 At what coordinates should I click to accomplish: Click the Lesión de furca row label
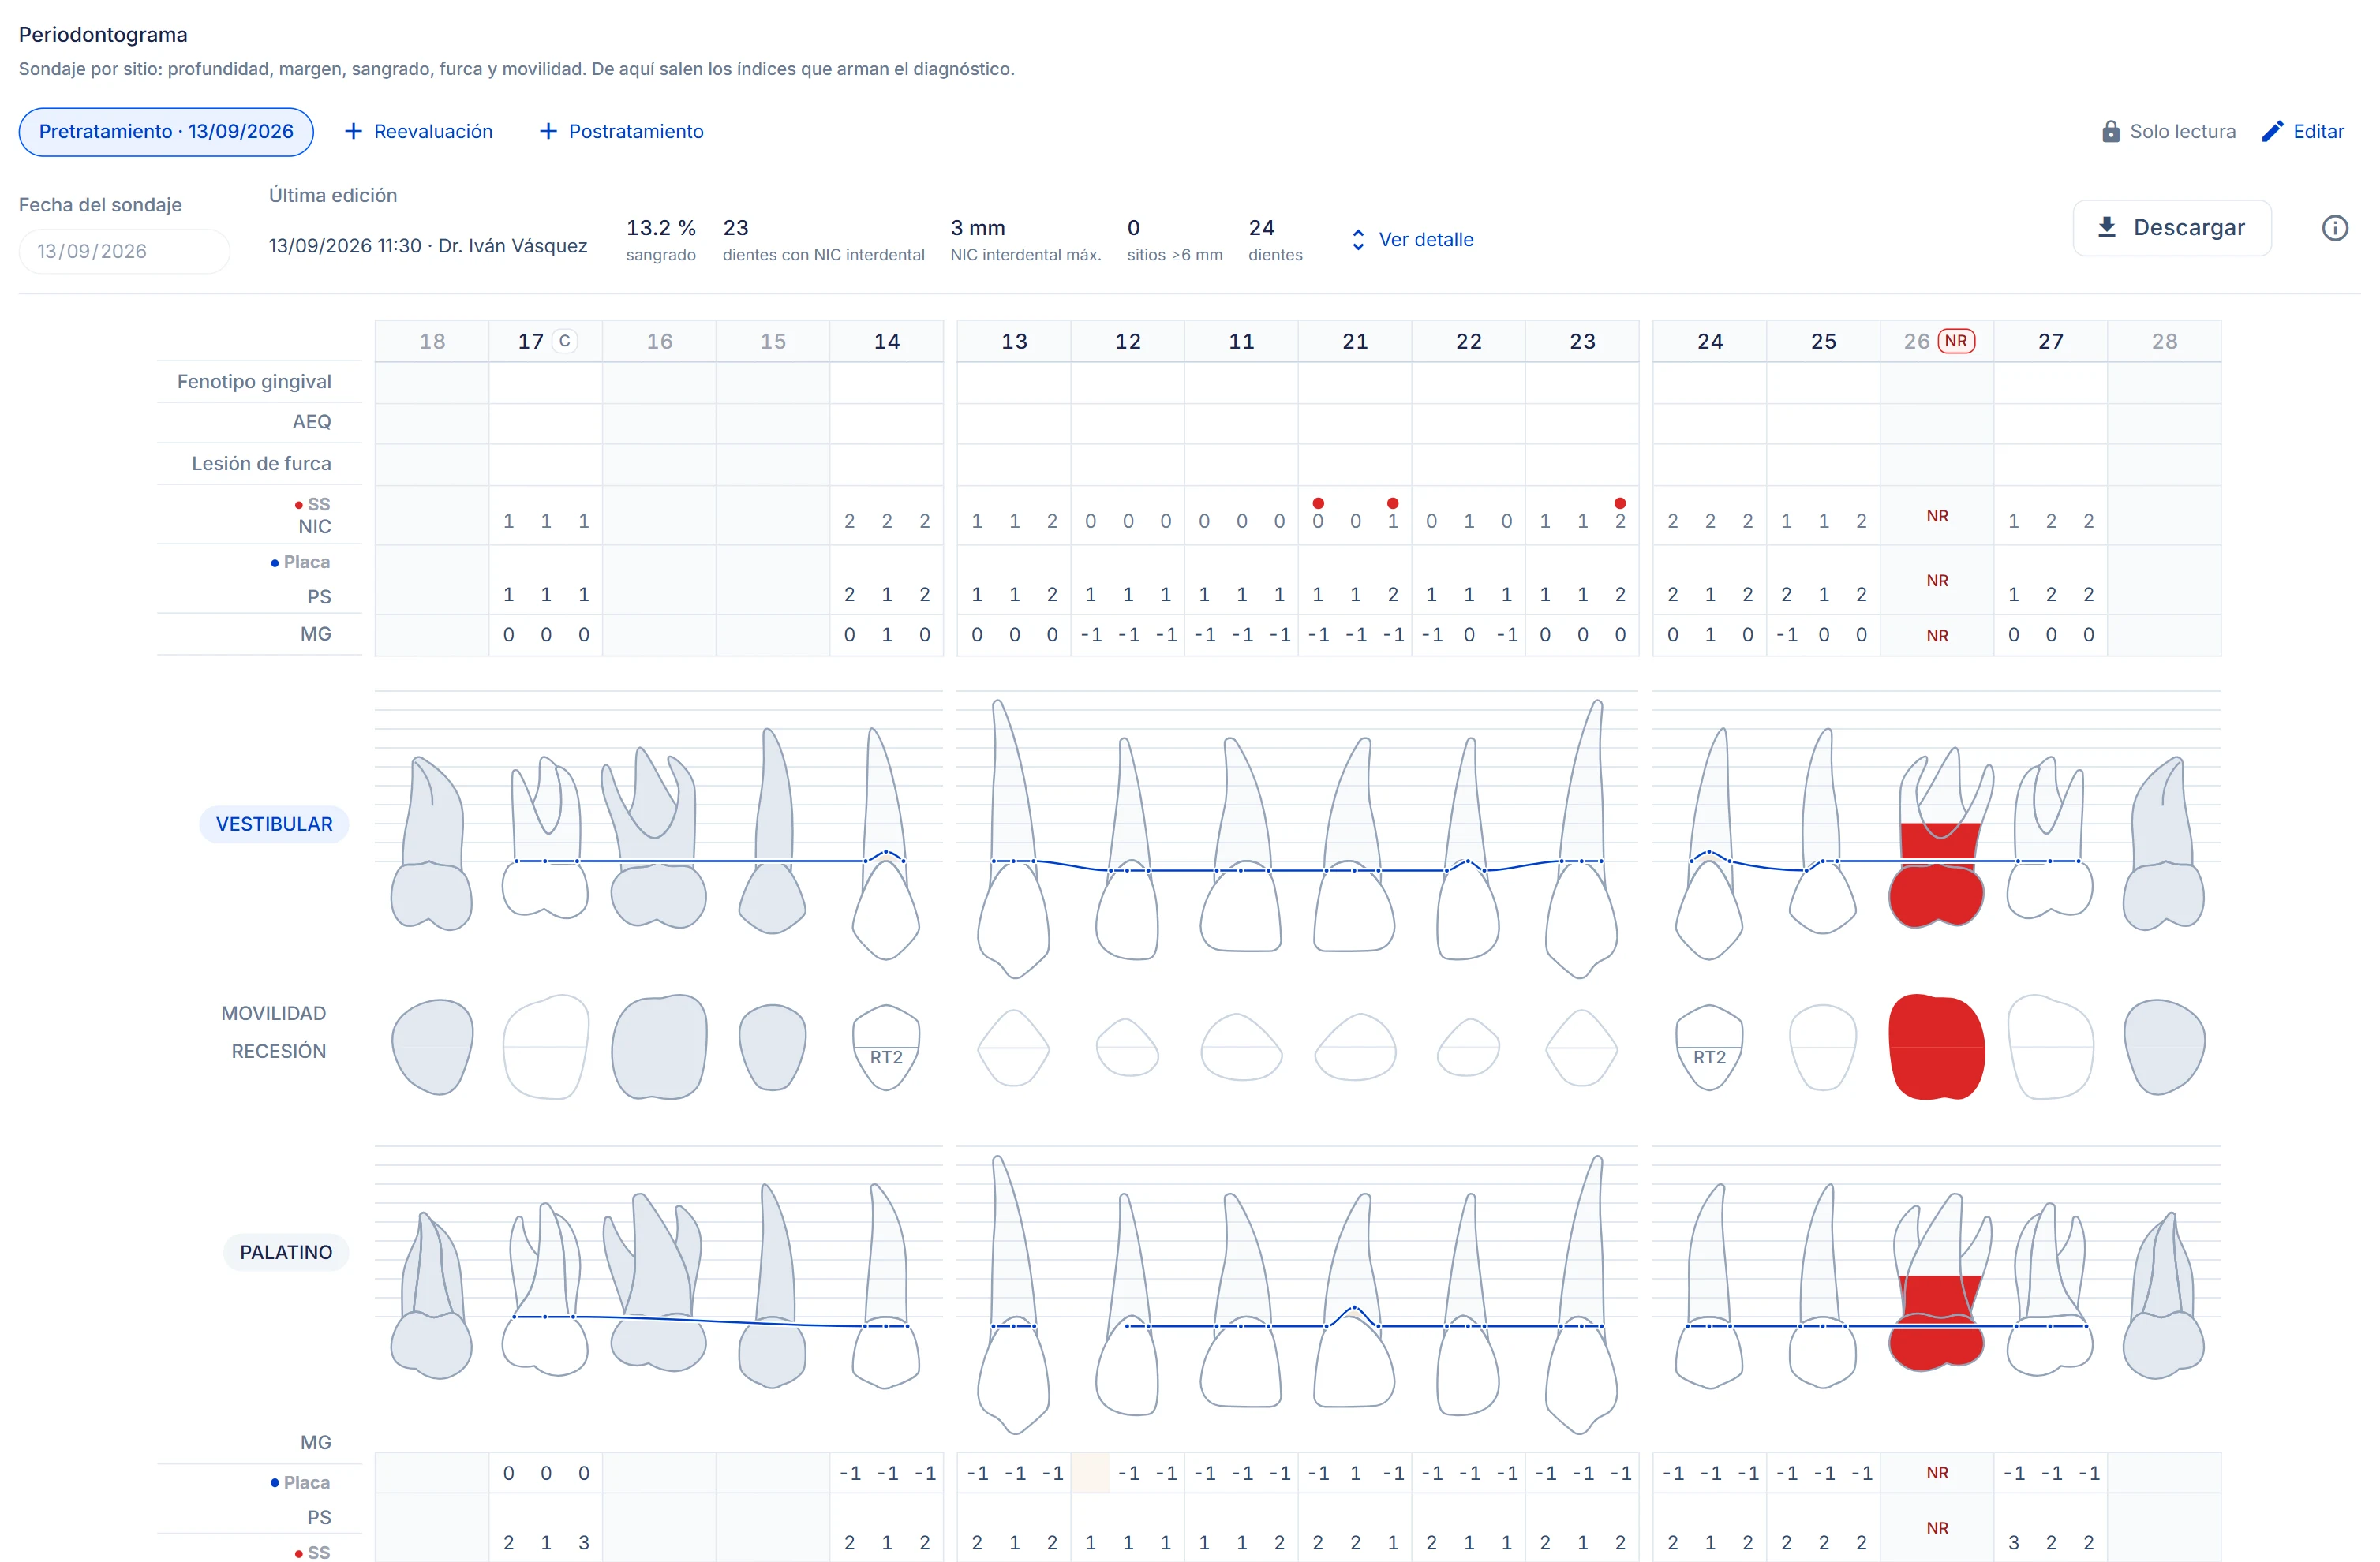pyautogui.click(x=261, y=463)
